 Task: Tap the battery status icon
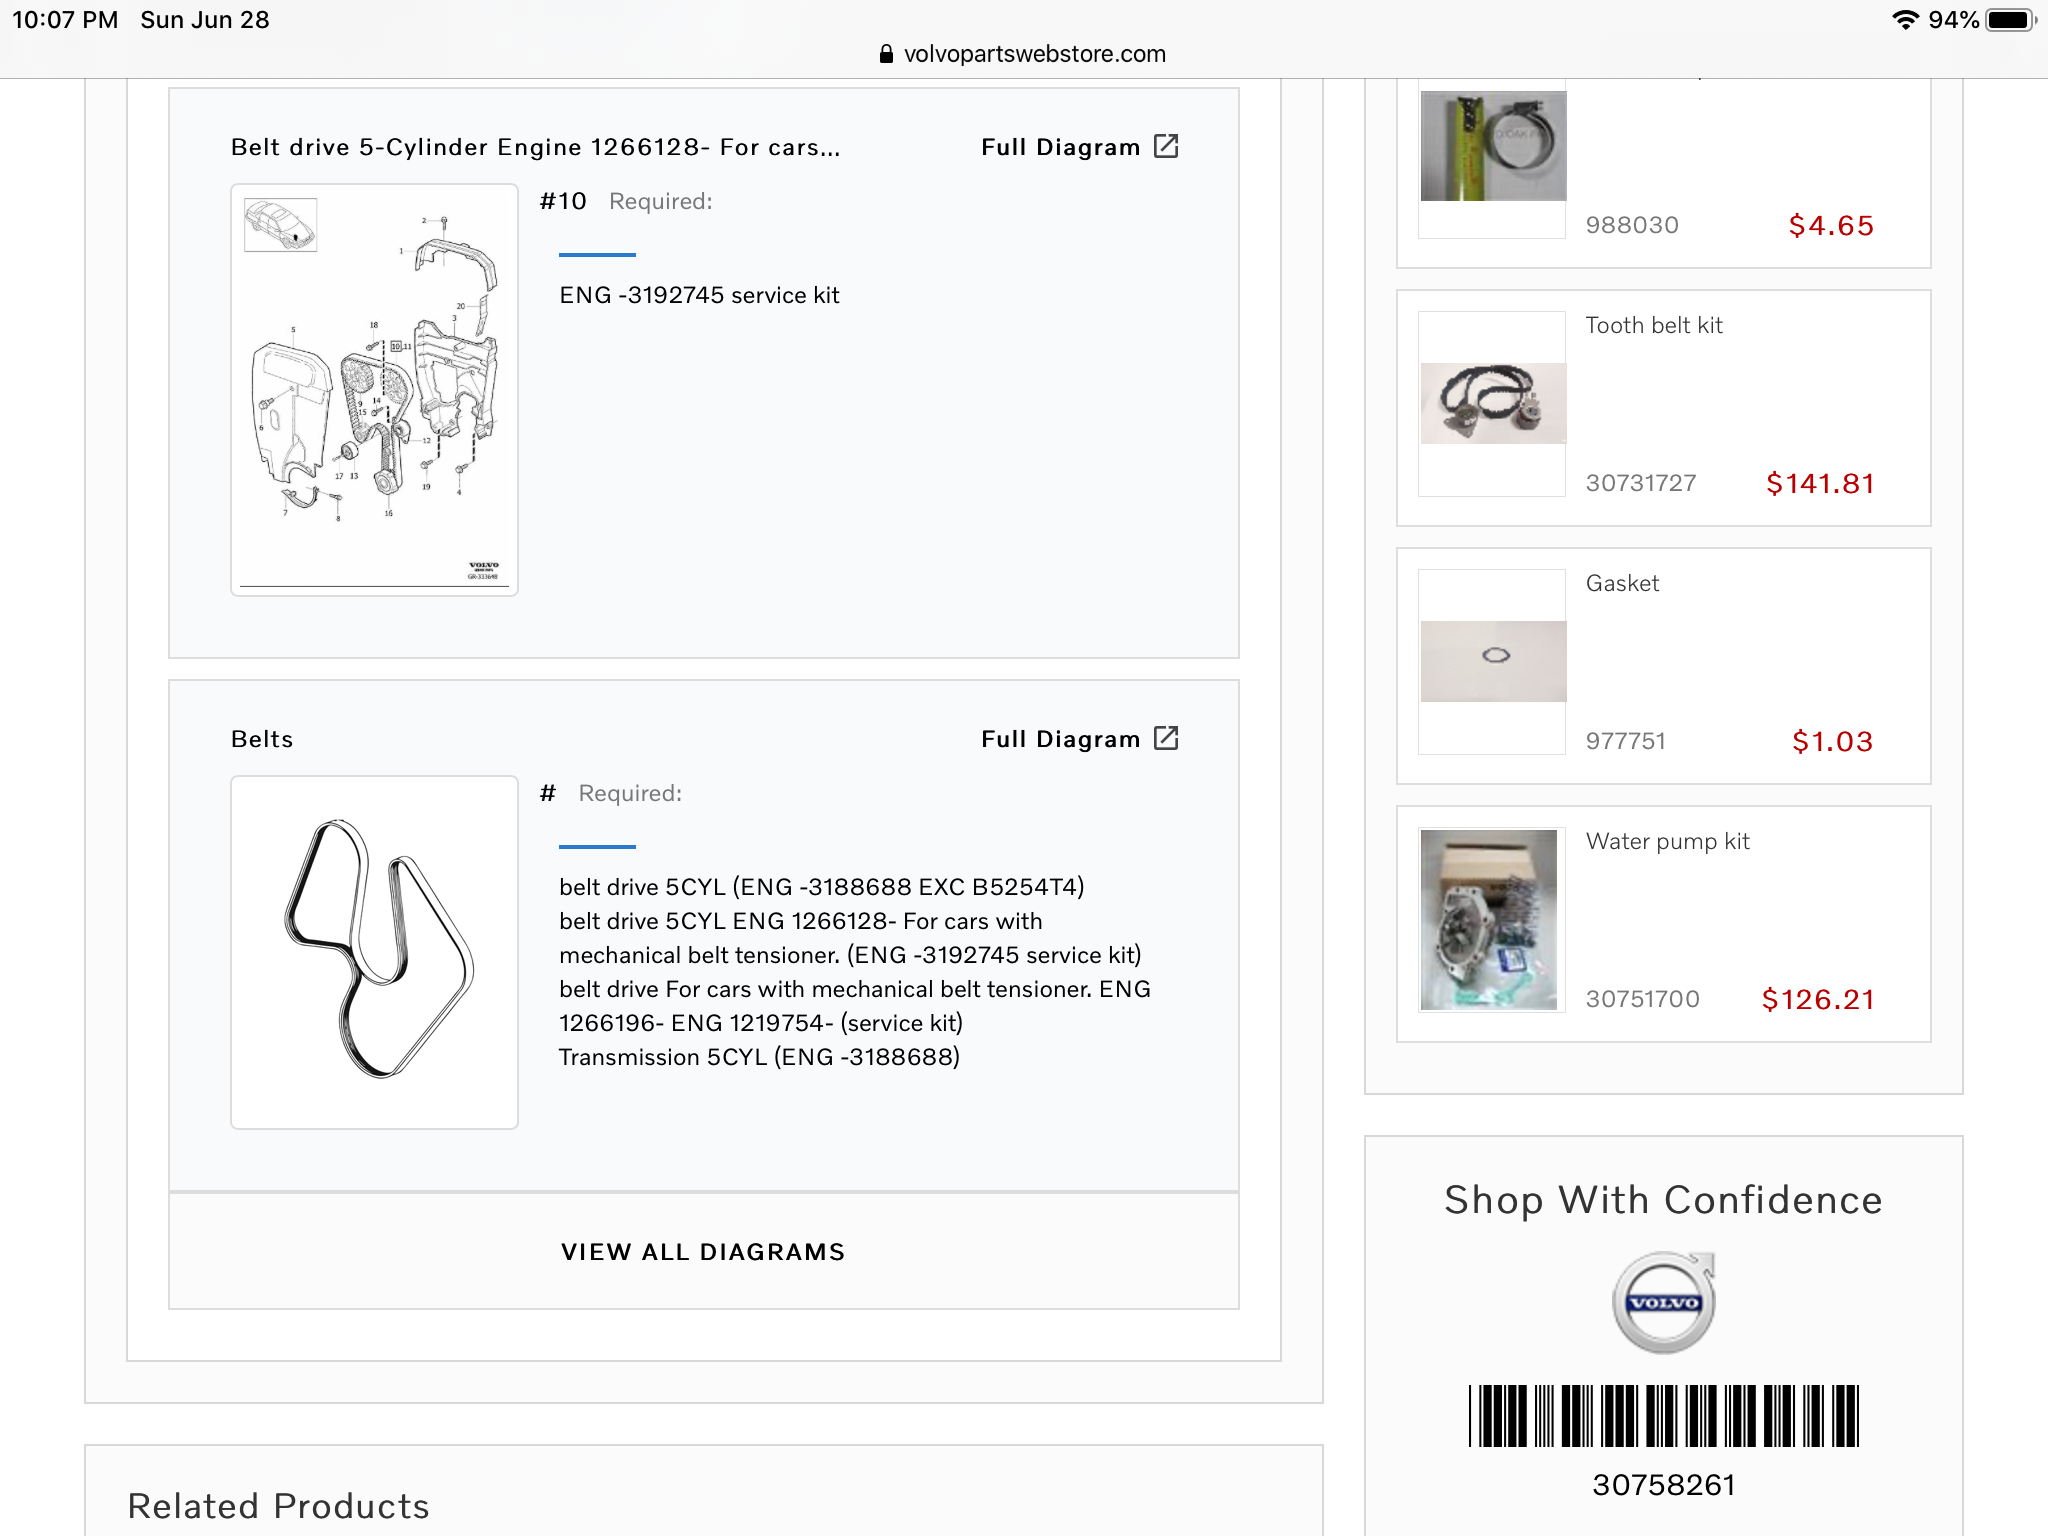click(2010, 20)
